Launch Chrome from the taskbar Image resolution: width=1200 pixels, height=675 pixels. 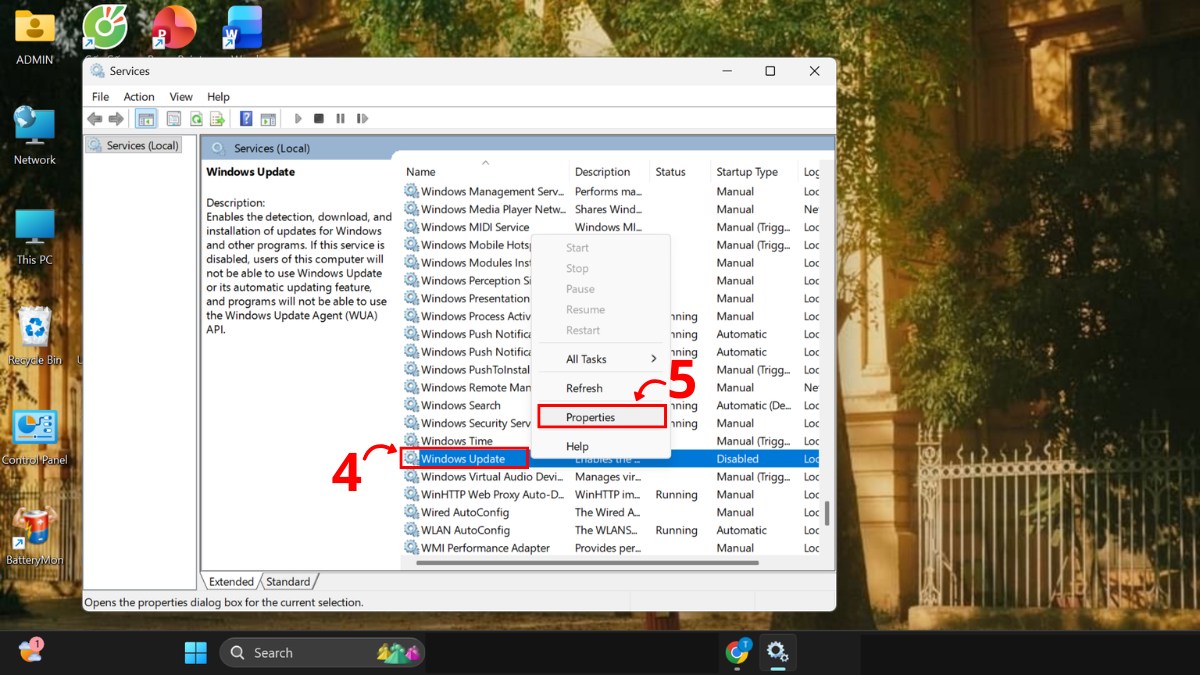click(737, 652)
